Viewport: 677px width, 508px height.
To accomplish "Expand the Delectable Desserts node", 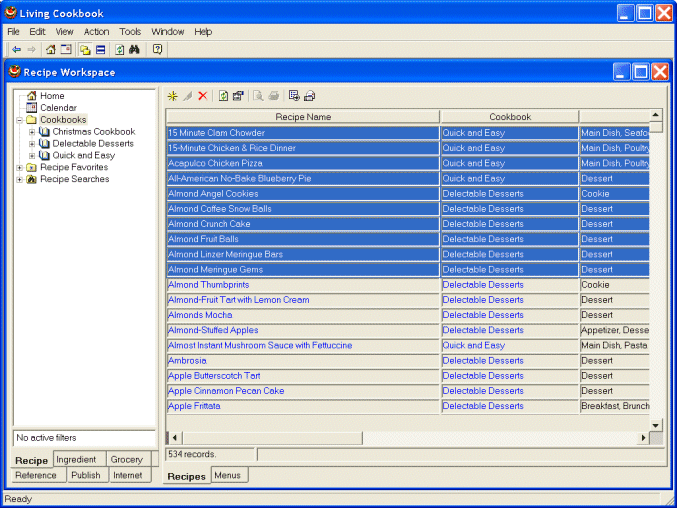I will click(x=32, y=144).
